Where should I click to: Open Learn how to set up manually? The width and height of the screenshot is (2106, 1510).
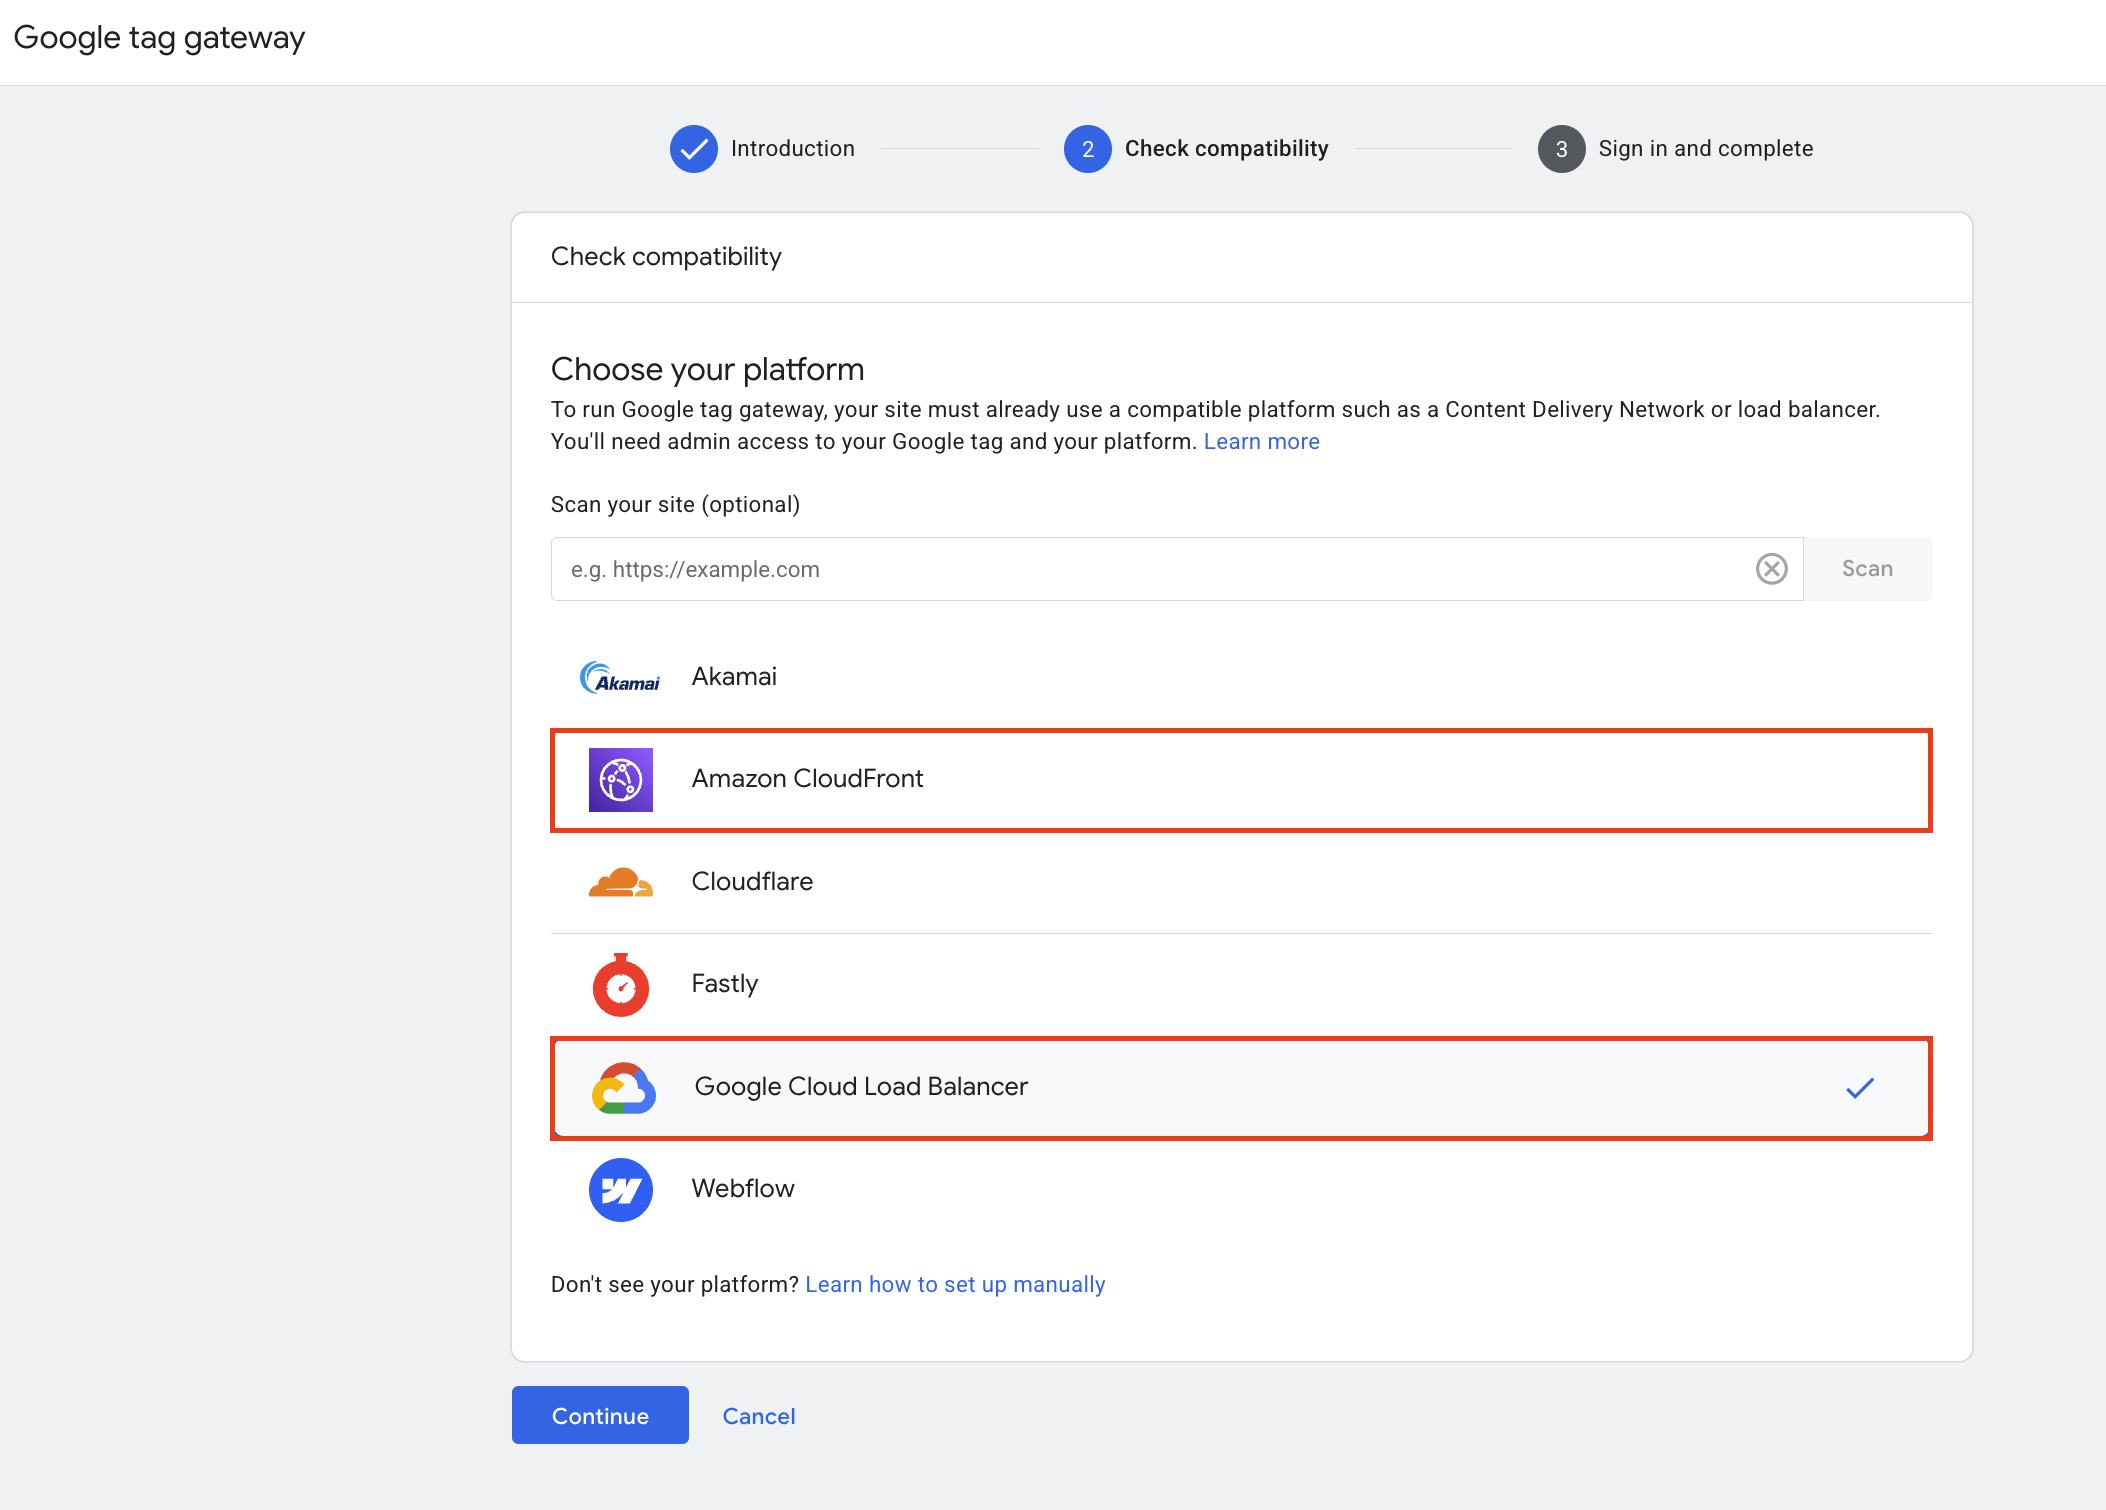[955, 1285]
